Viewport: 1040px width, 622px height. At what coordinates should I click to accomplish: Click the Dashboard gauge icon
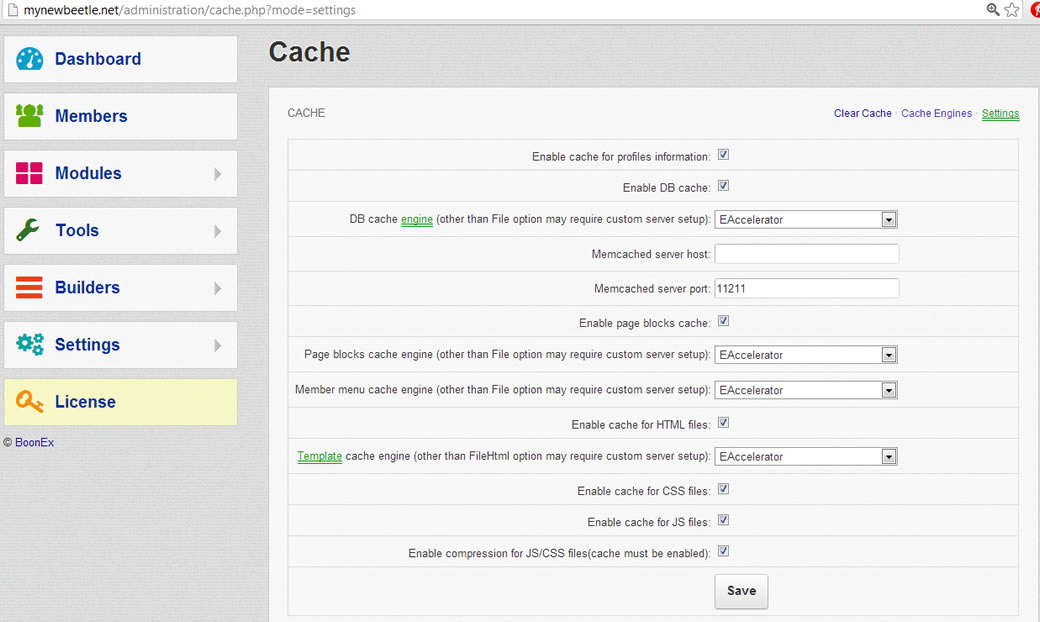point(30,59)
